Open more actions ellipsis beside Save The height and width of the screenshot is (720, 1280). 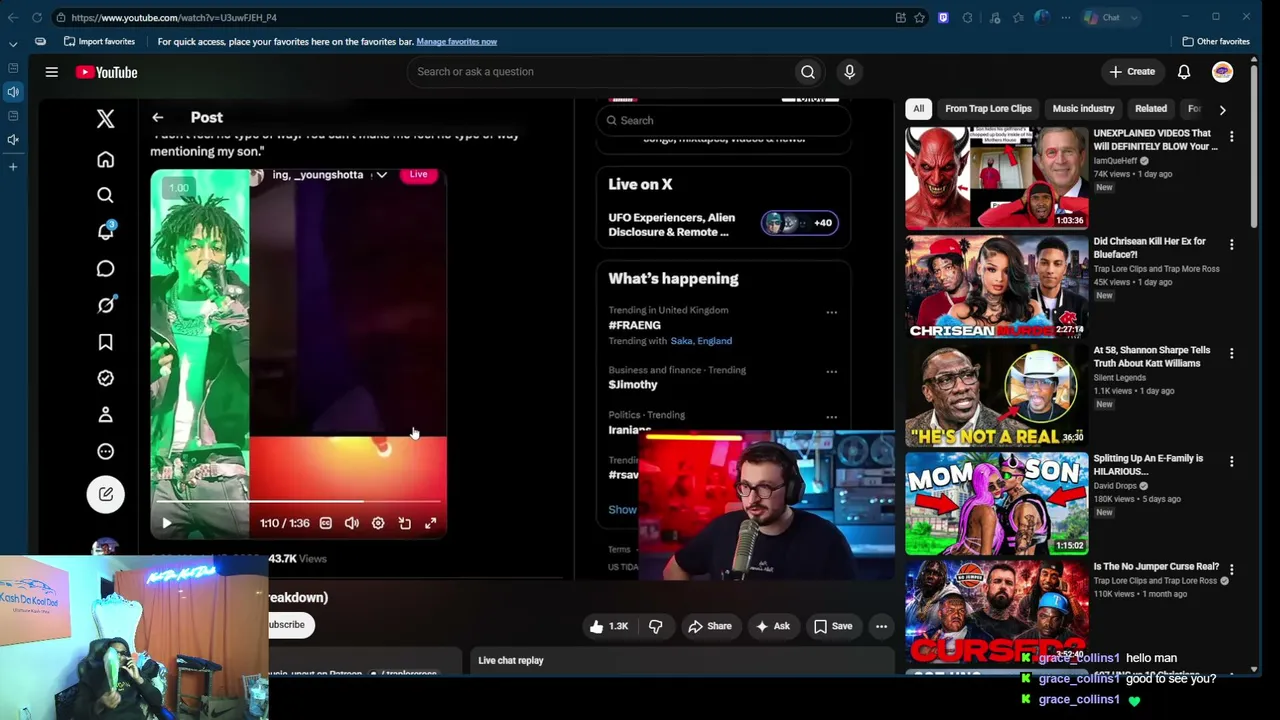881,626
